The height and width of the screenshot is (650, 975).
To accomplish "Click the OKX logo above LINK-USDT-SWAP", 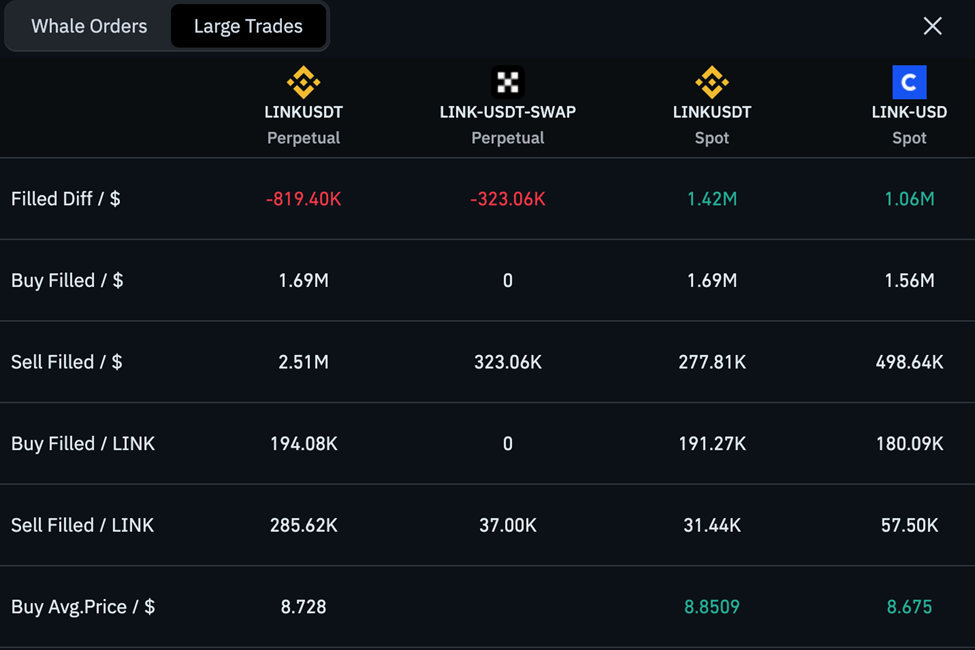I will click(x=508, y=82).
